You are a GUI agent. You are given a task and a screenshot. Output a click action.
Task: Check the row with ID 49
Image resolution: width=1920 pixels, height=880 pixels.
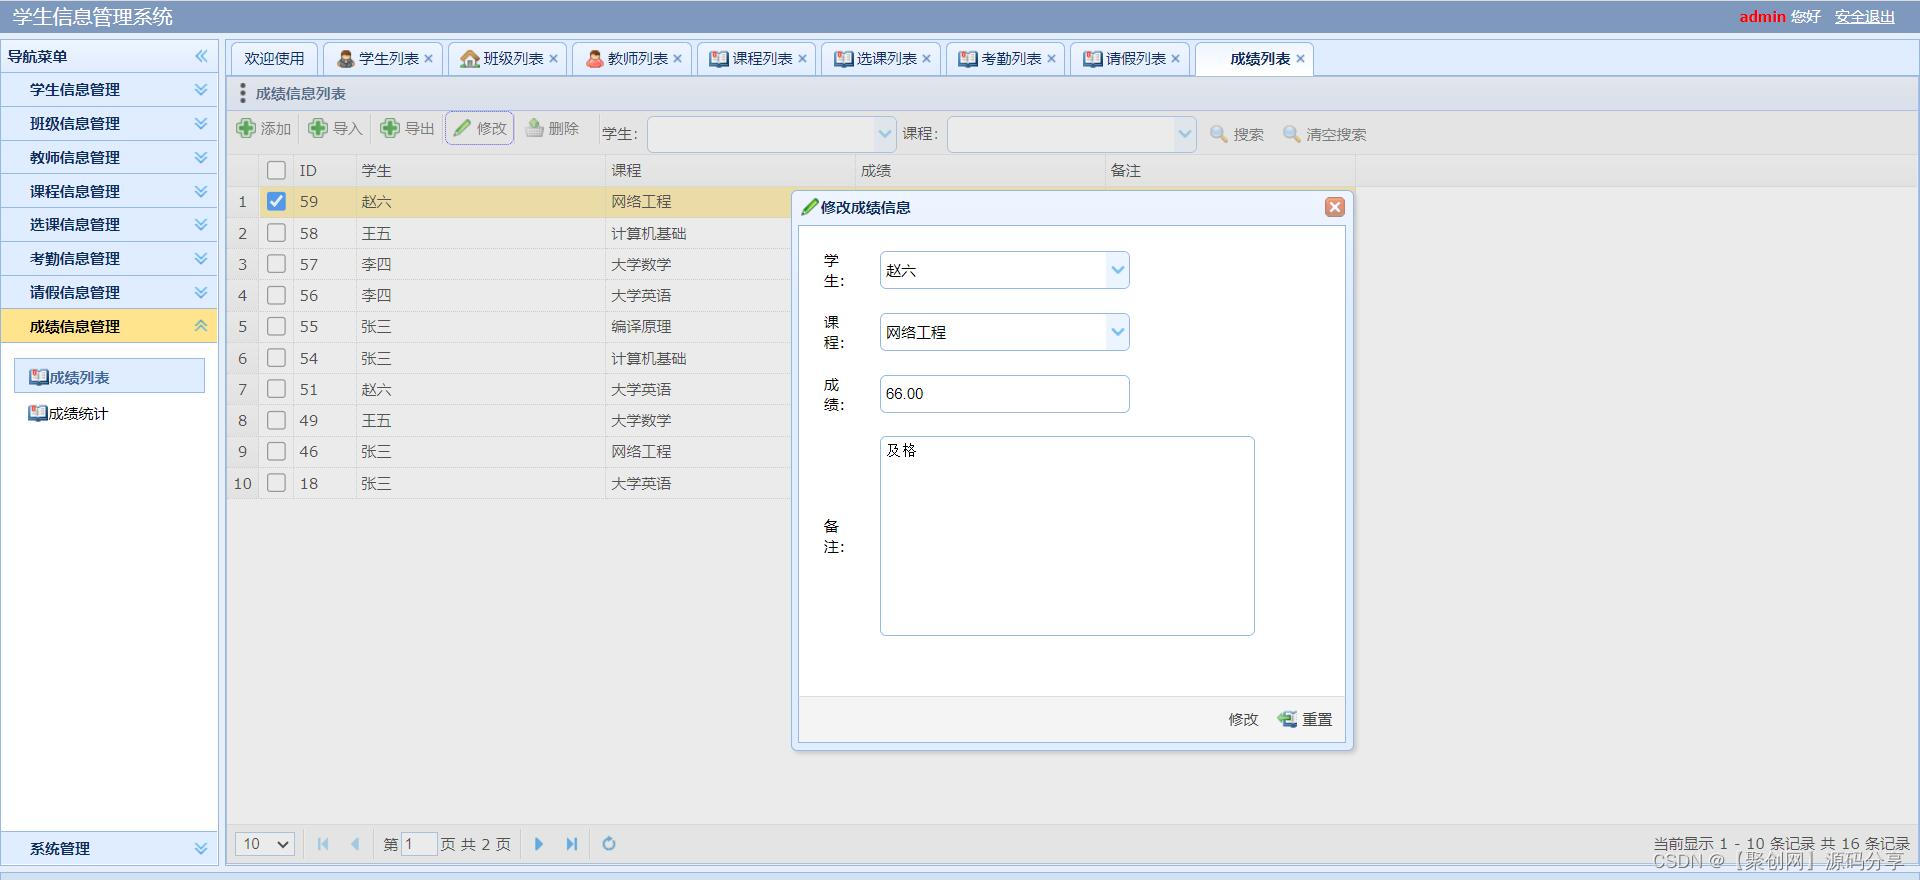coord(276,421)
